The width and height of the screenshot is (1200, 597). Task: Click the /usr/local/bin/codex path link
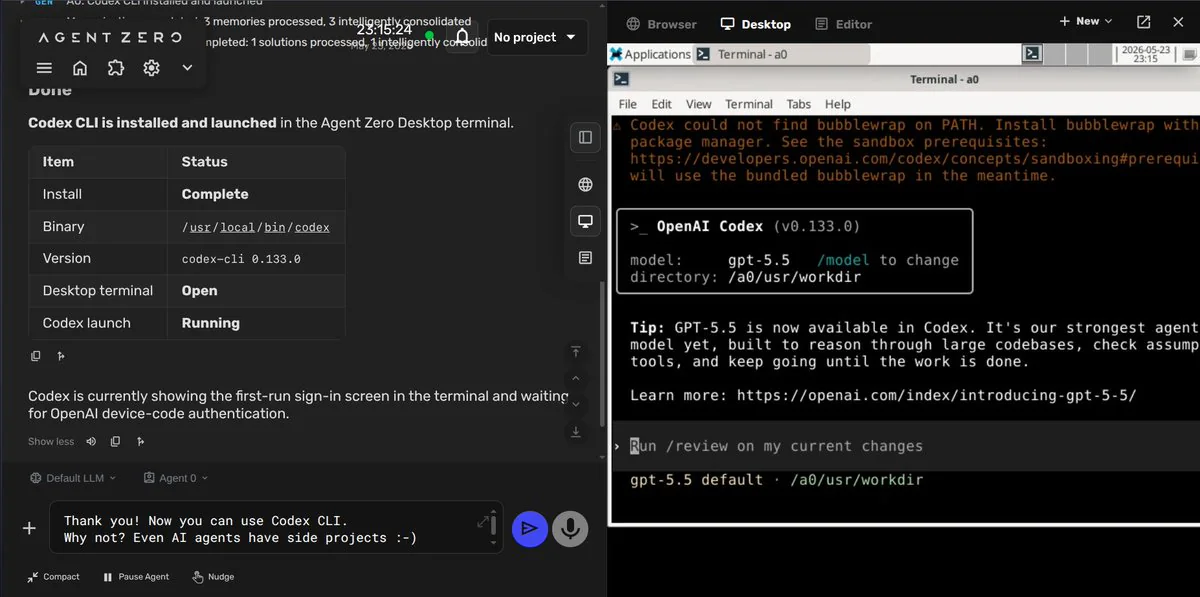click(x=255, y=227)
